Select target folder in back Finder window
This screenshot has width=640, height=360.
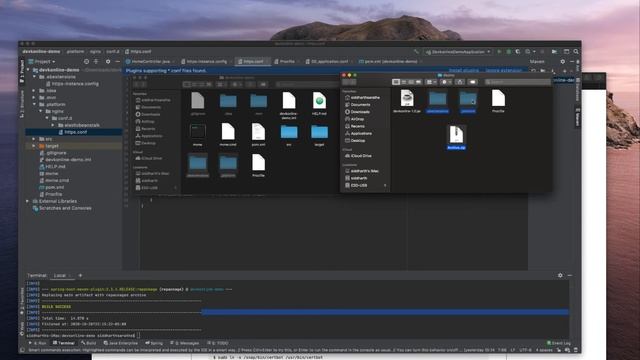319,135
